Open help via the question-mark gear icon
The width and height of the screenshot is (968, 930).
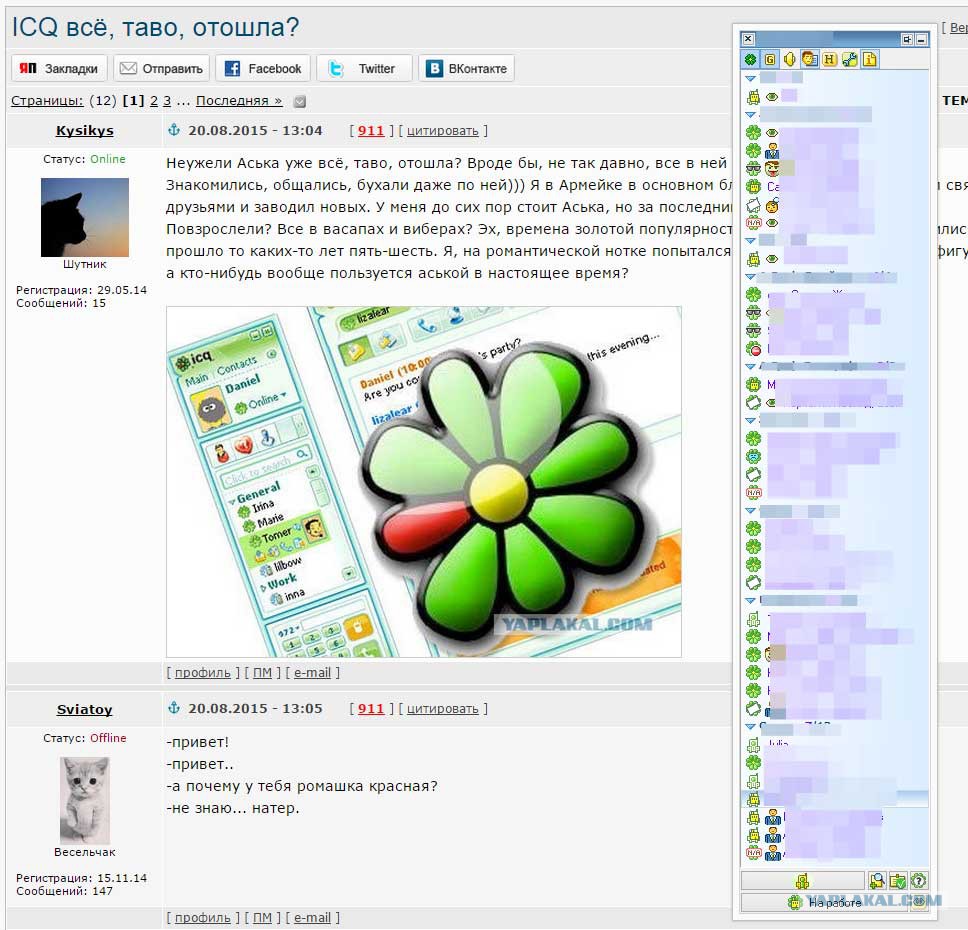click(919, 881)
